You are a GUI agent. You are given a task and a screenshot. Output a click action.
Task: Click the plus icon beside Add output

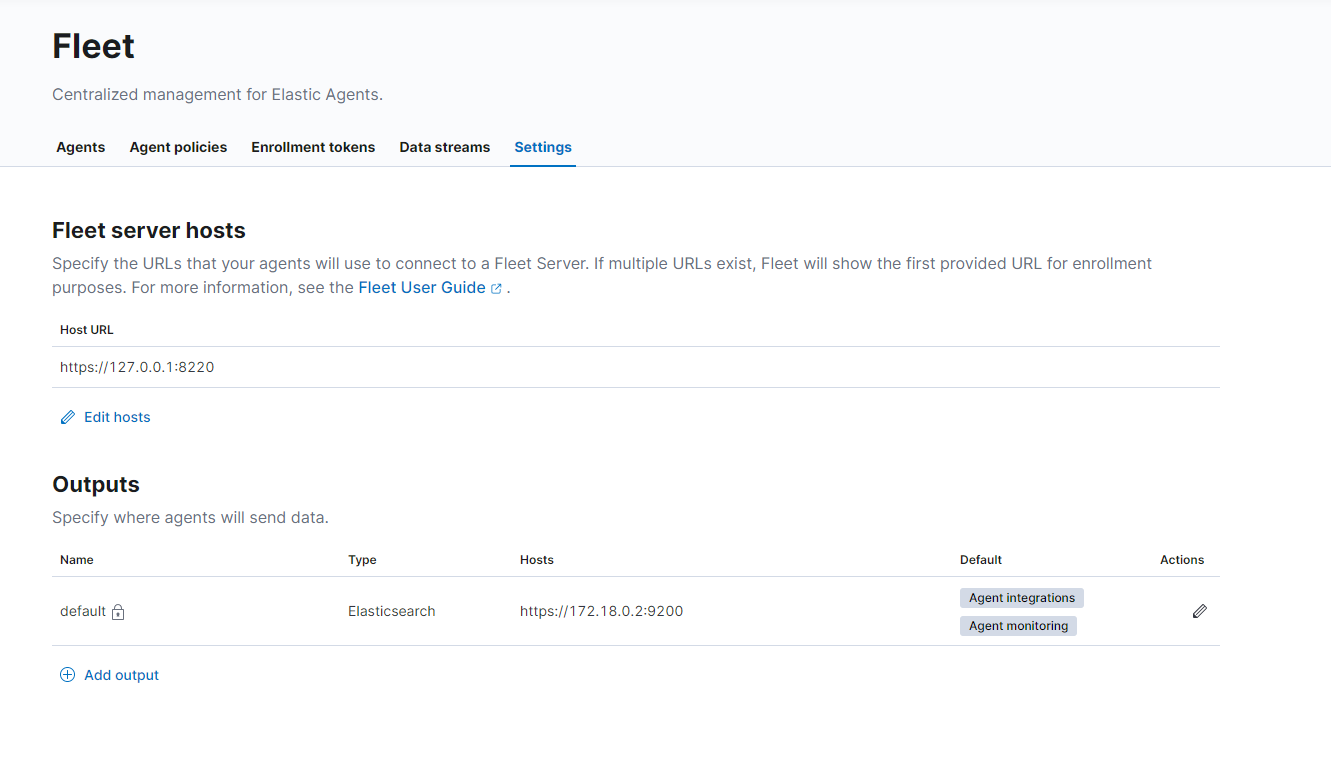[67, 675]
